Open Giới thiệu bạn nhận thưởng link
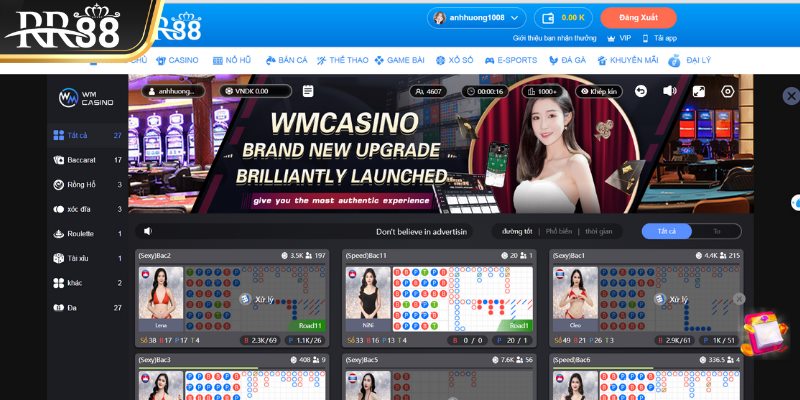Image resolution: width=800 pixels, height=400 pixels. [555, 38]
